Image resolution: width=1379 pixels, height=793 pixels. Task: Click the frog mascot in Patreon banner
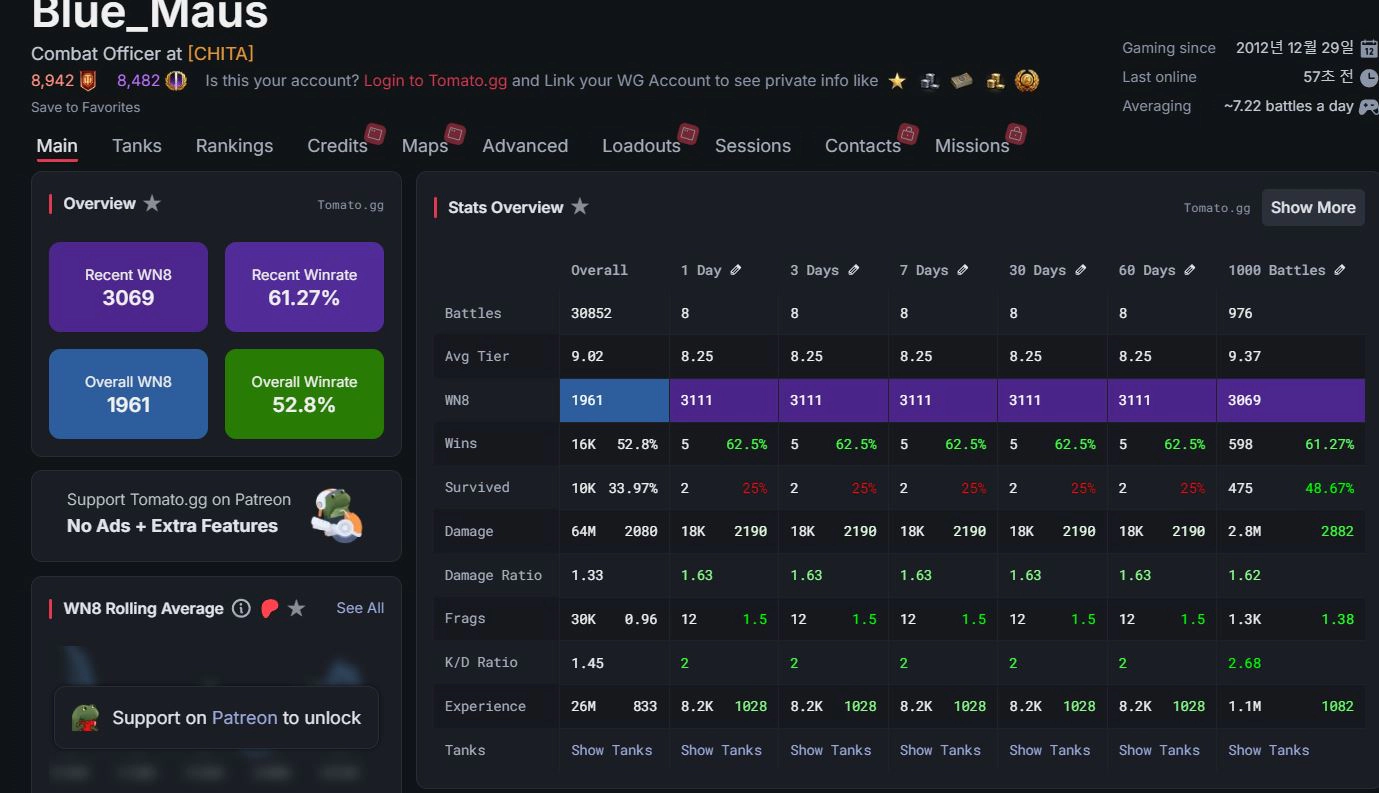click(x=337, y=514)
